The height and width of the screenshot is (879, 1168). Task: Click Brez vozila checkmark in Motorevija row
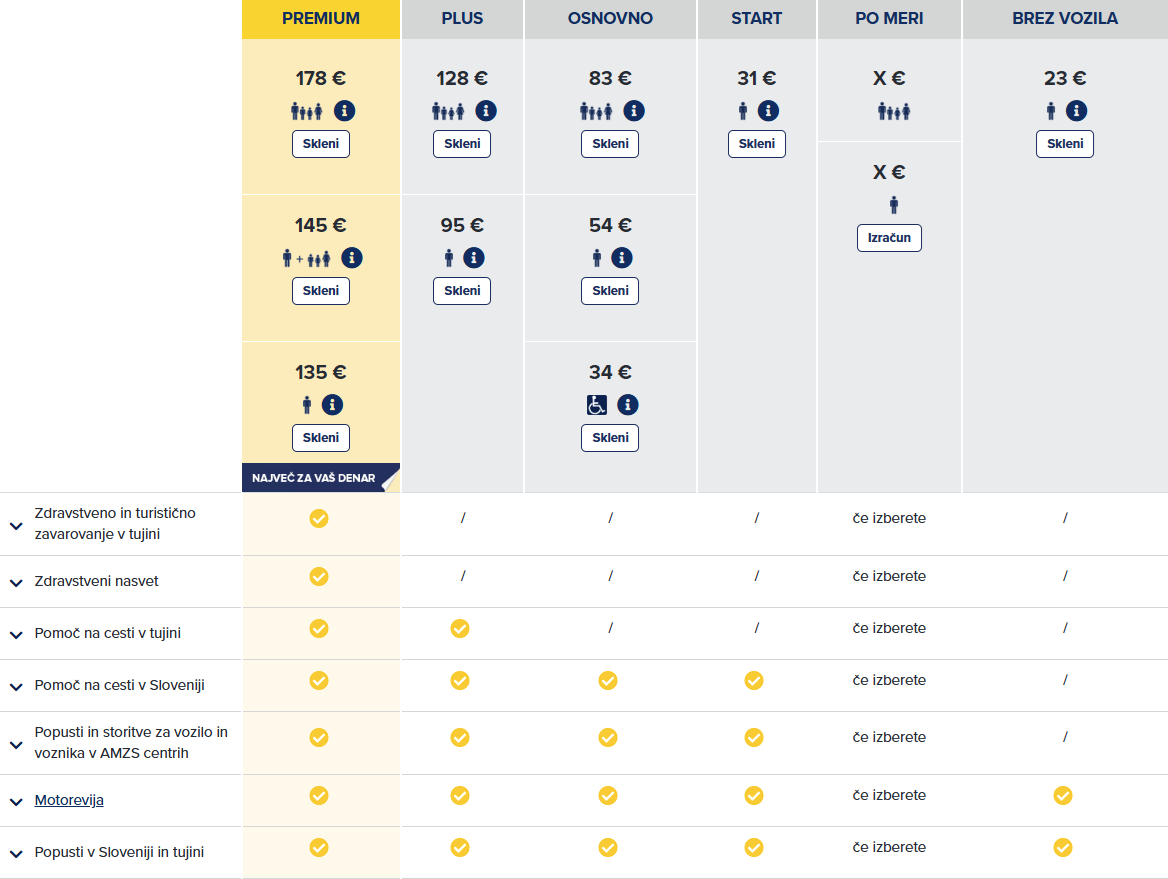1063,796
